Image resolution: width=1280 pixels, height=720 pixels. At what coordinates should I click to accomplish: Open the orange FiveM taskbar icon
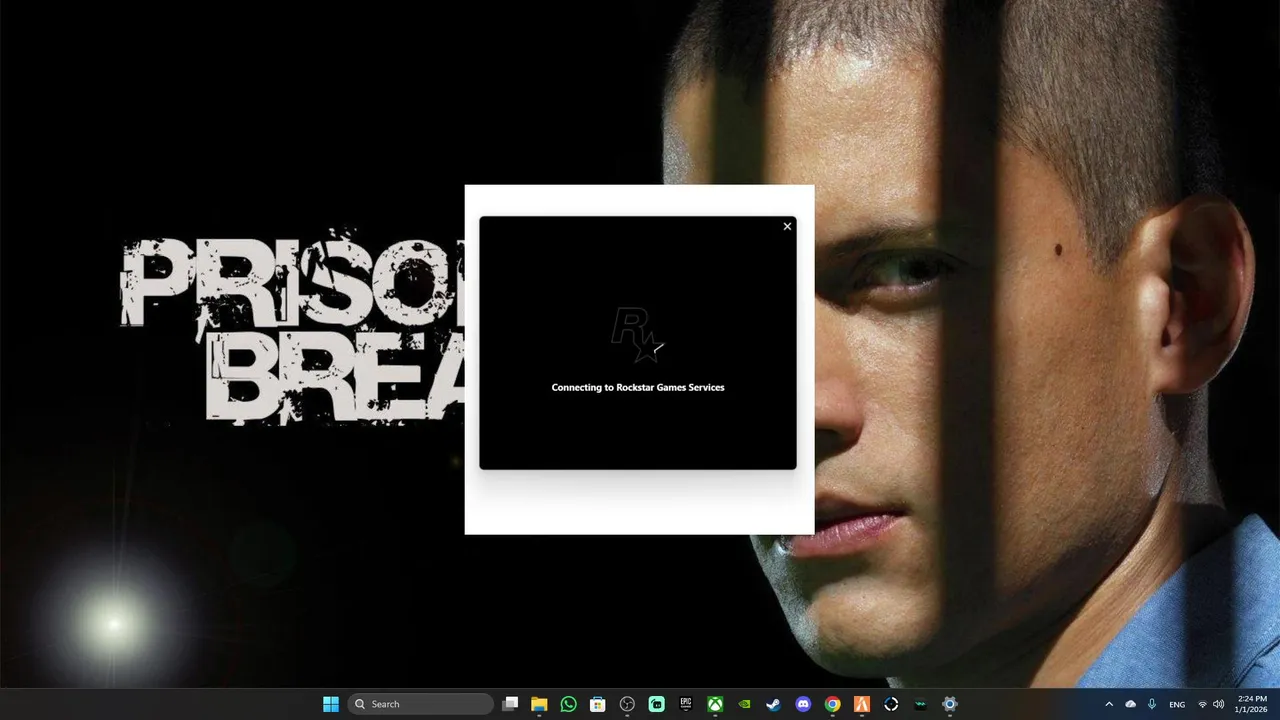pyautogui.click(x=862, y=704)
